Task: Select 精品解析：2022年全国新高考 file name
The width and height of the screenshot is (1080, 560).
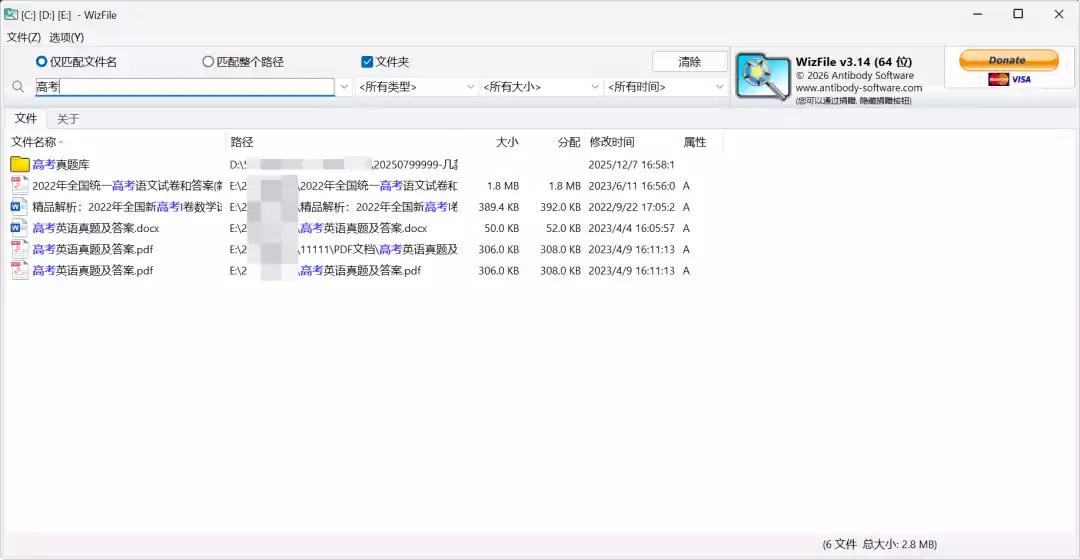Action: point(127,207)
